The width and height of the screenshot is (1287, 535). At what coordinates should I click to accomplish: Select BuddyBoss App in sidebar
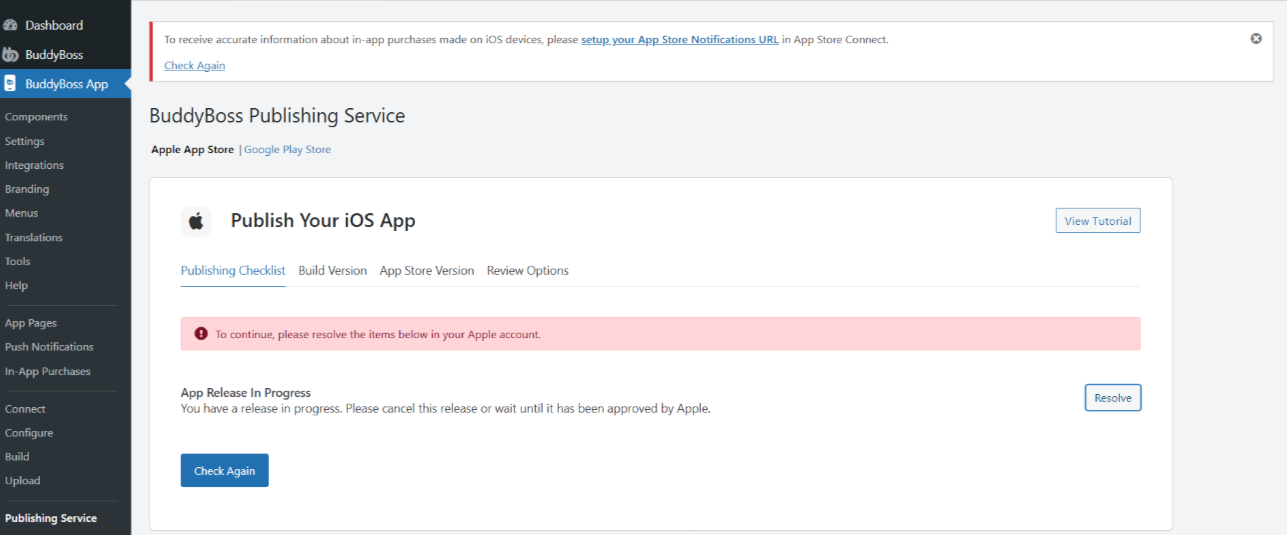click(x=65, y=84)
